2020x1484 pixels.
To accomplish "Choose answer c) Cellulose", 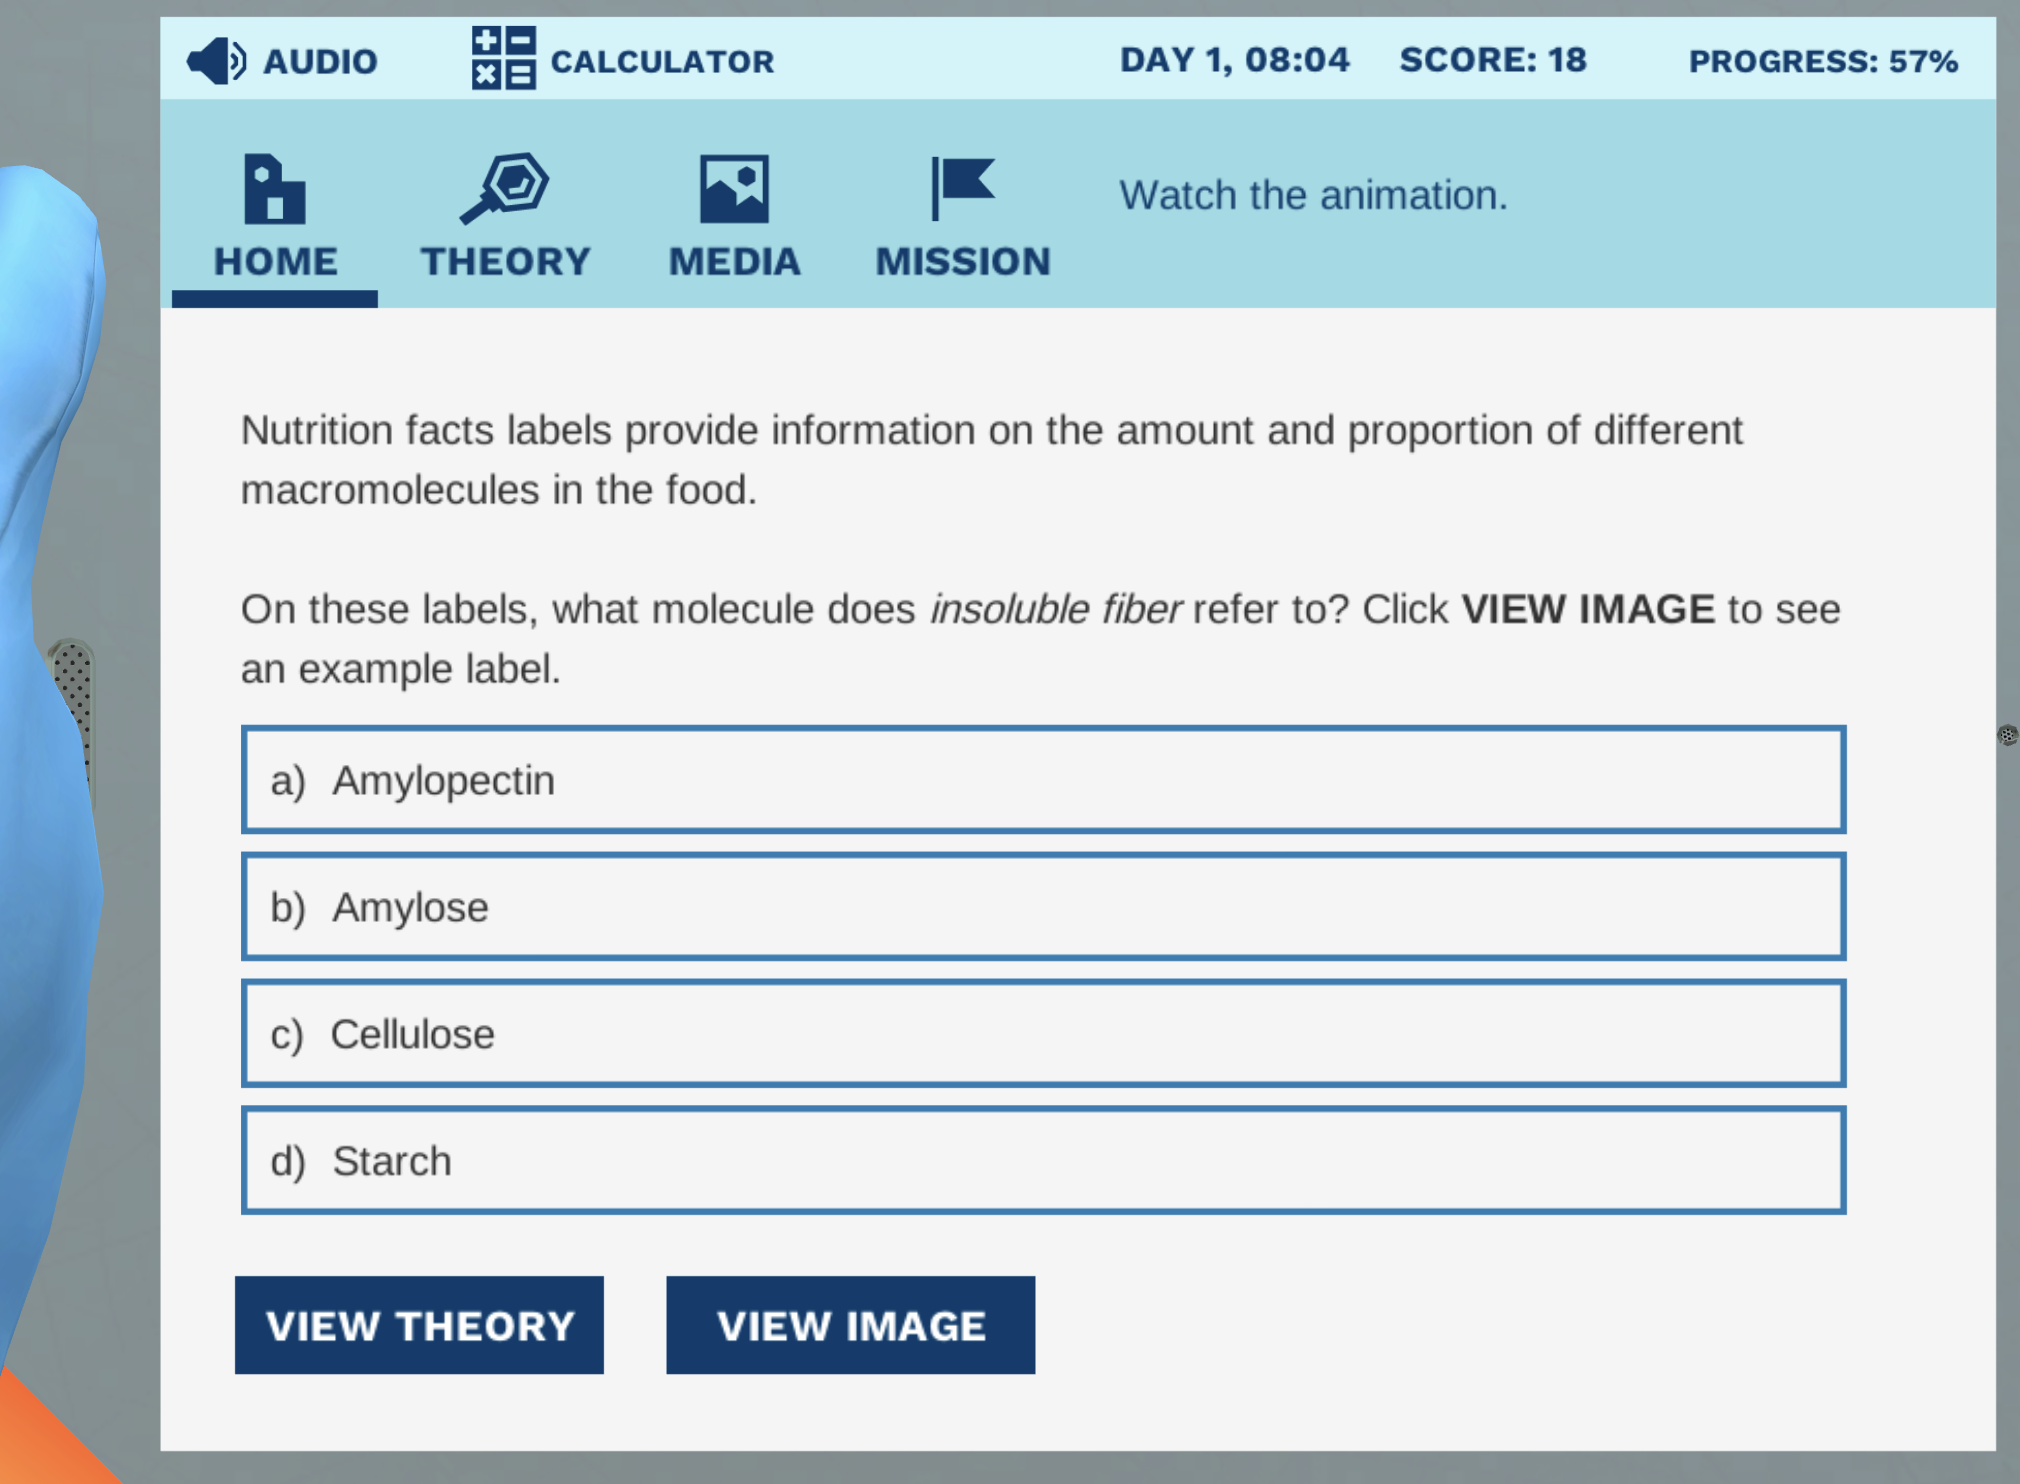I will point(1043,1034).
